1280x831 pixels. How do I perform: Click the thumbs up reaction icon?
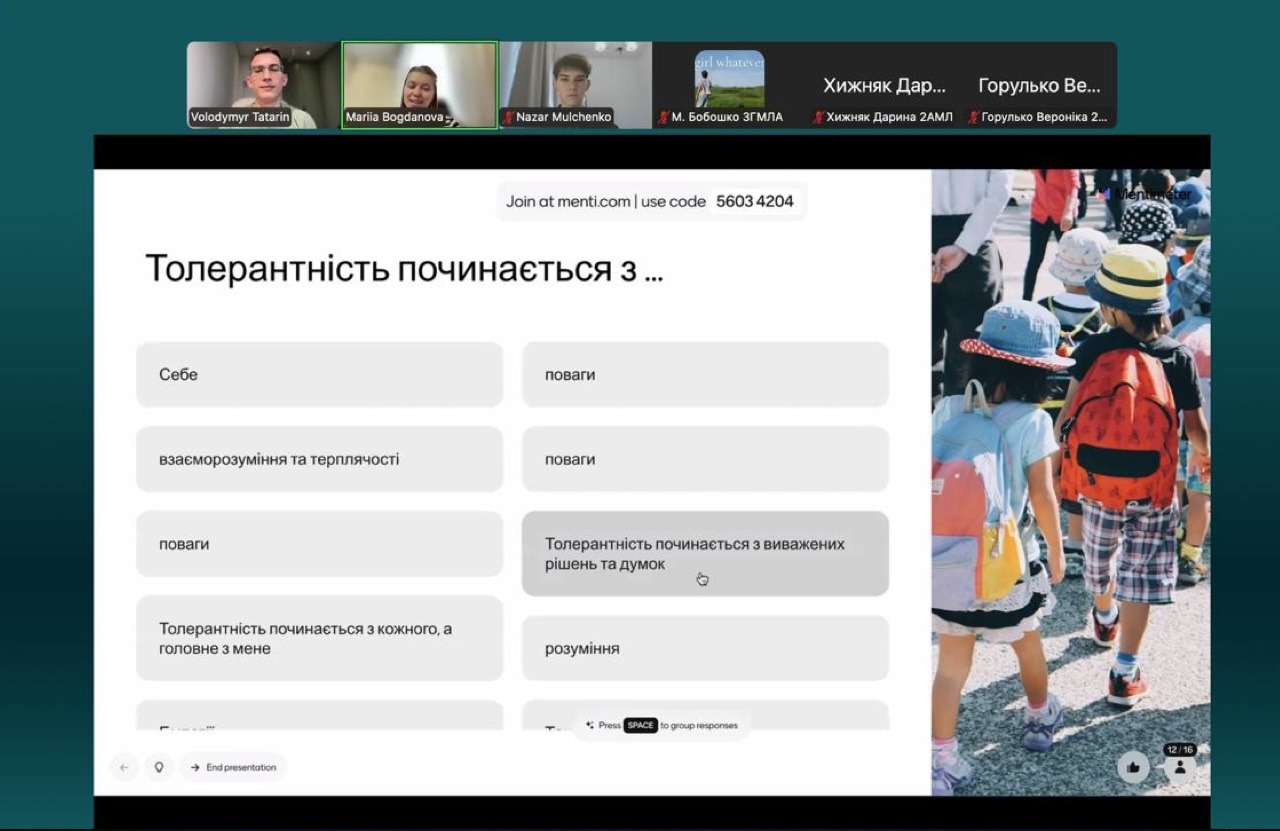pos(1133,767)
